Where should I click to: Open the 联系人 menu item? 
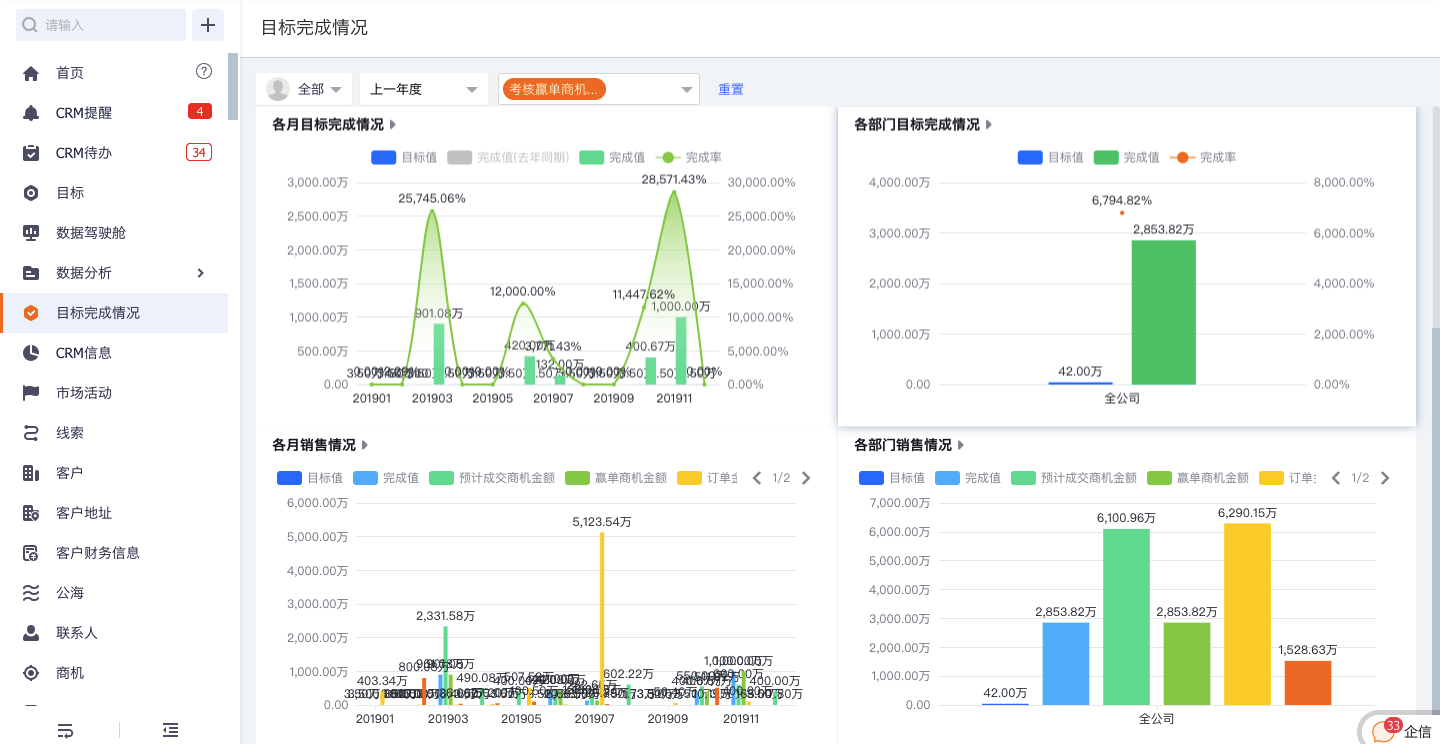(x=114, y=633)
